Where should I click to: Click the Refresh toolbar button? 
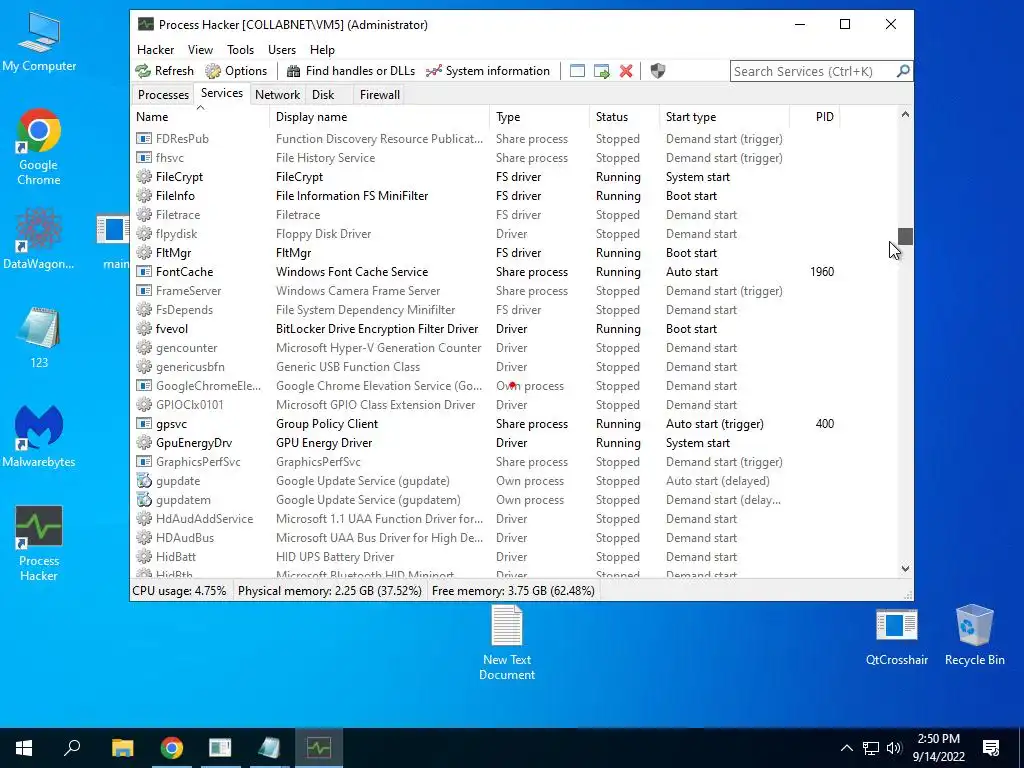pyautogui.click(x=165, y=71)
